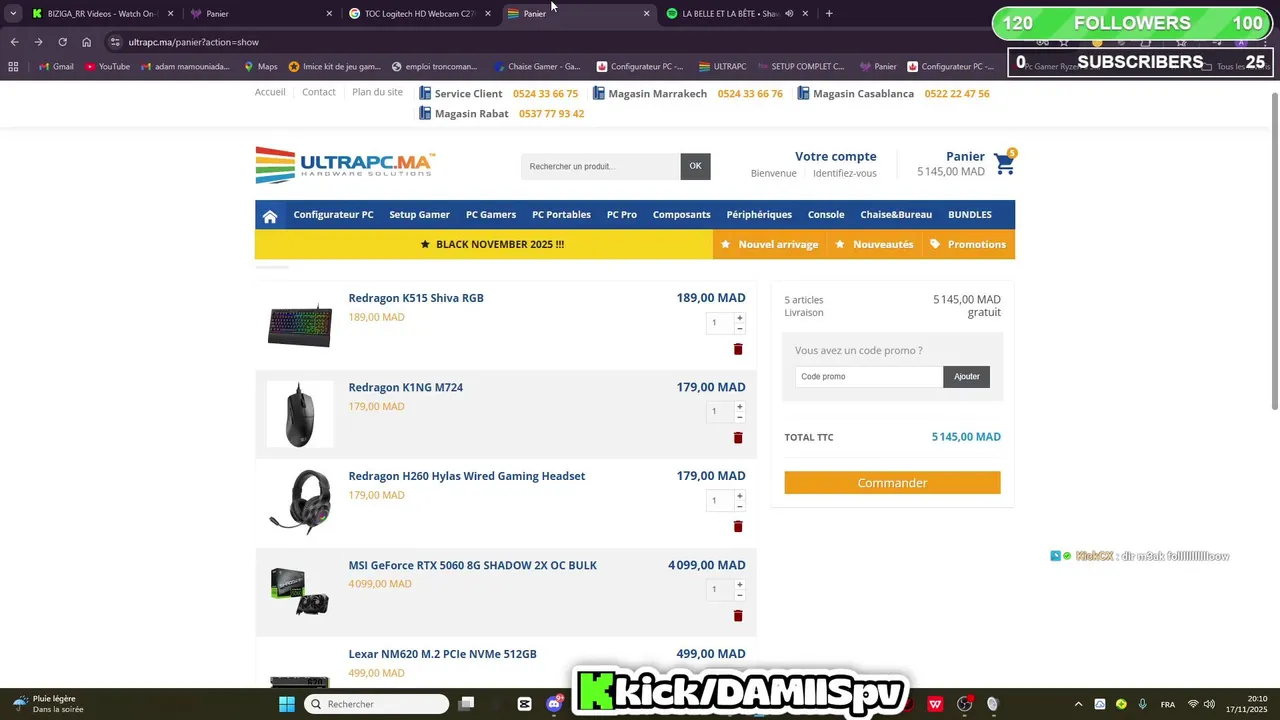Decrease quantity of MSI GeForce RTX 5060

(x=740, y=595)
